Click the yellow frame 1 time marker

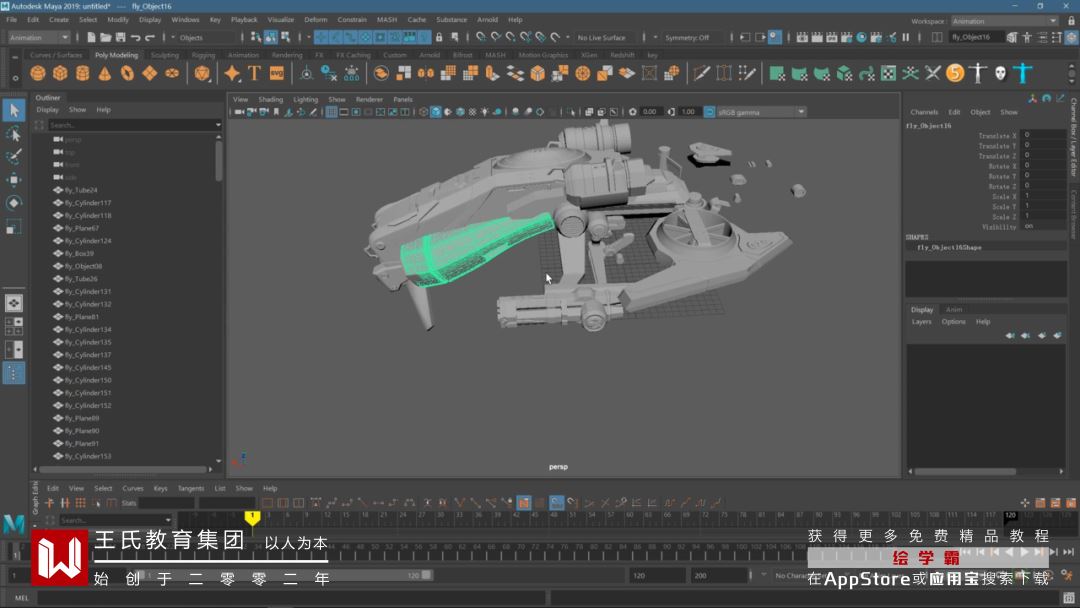(x=252, y=518)
